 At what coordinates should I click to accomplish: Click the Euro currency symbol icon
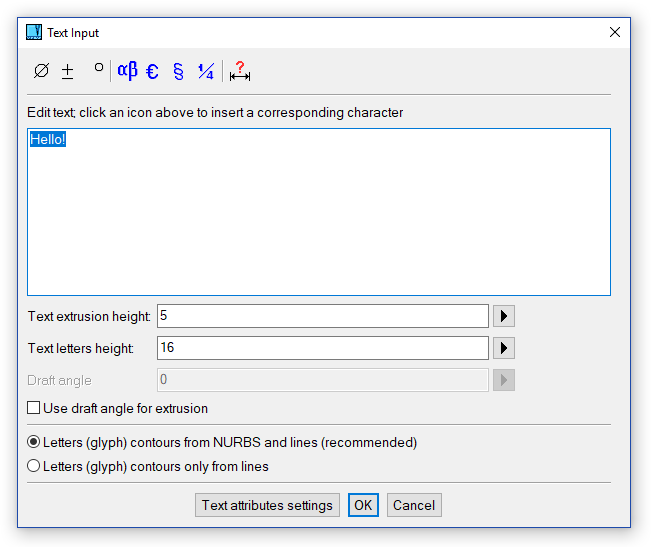point(152,71)
